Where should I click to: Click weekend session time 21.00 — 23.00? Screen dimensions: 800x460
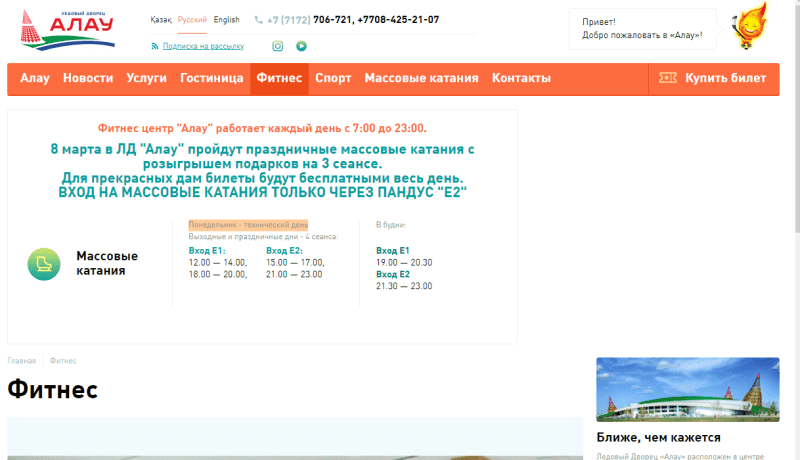pos(294,274)
